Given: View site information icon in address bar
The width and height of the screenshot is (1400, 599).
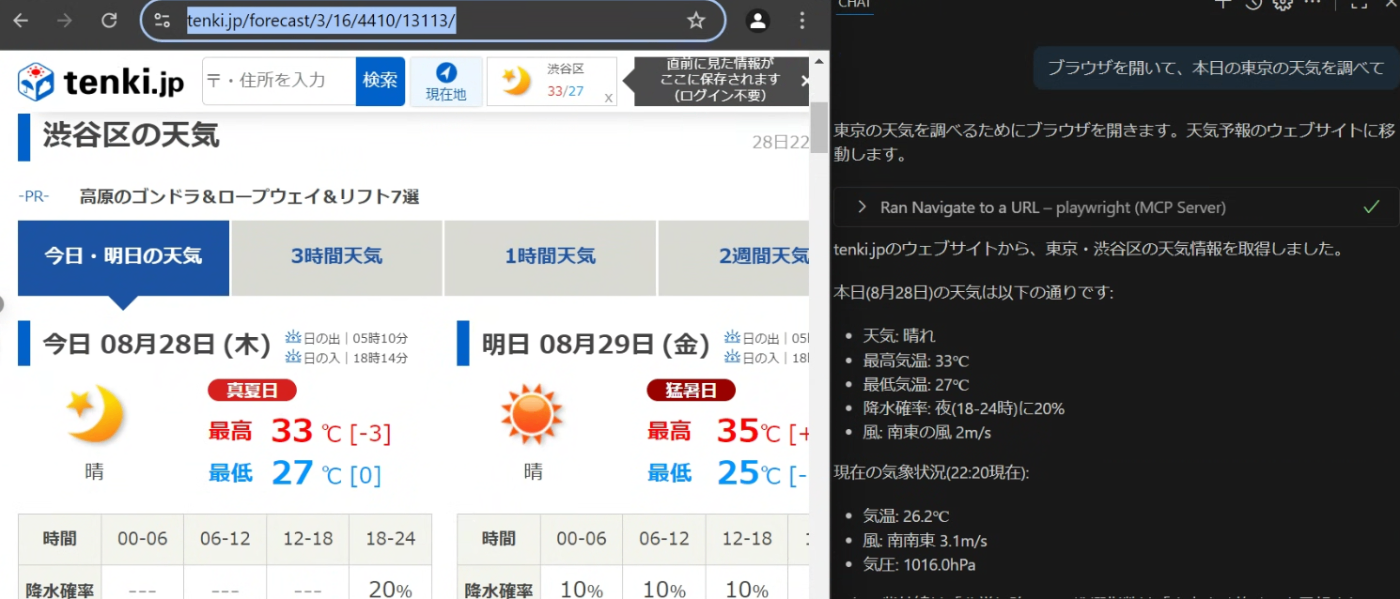Looking at the screenshot, I should click(162, 20).
